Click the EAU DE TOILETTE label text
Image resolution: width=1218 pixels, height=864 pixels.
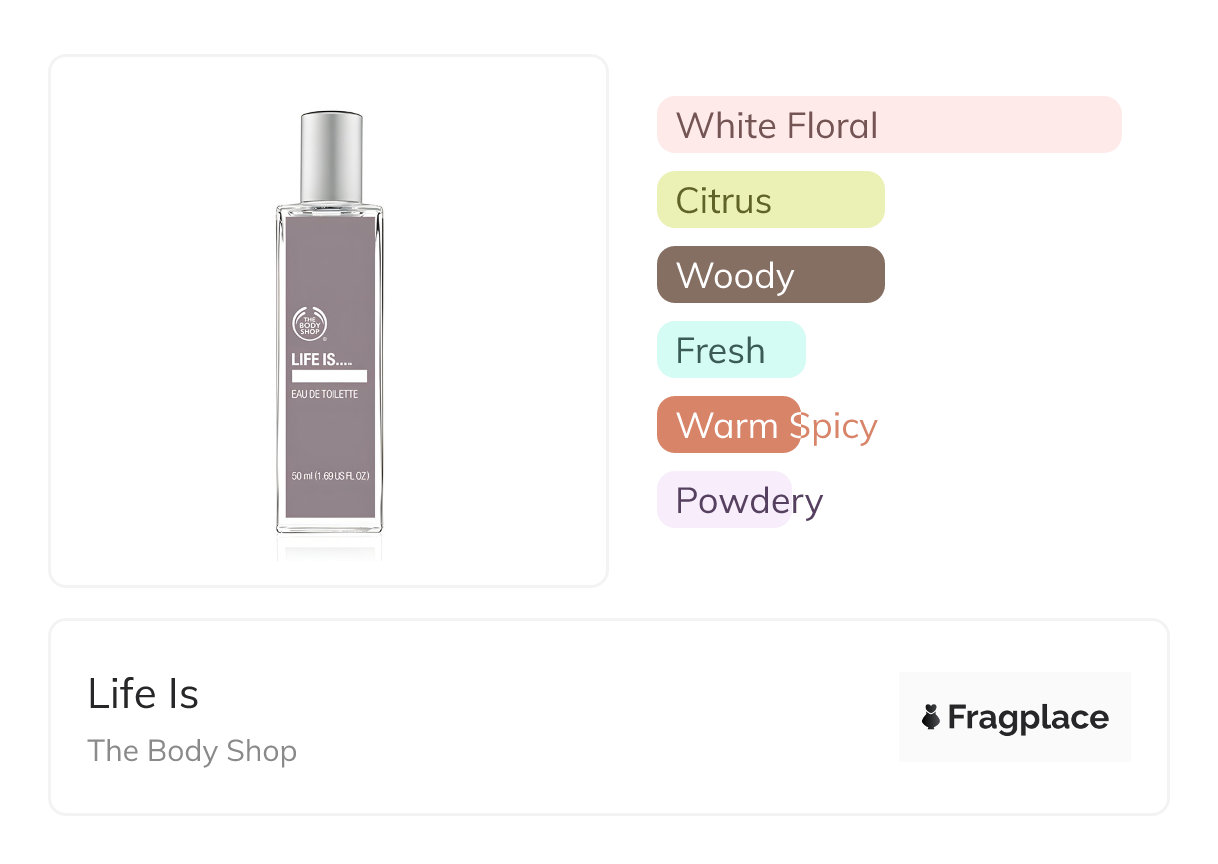[x=324, y=394]
